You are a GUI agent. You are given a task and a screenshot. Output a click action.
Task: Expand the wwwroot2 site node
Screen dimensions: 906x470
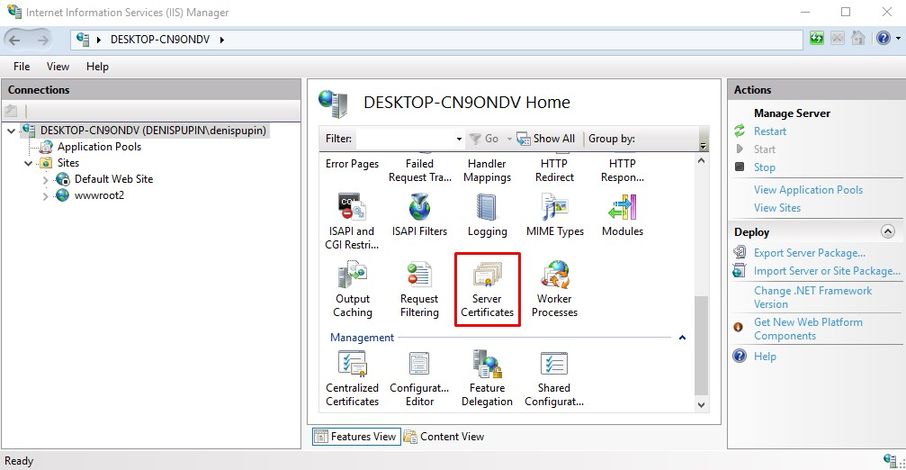(46, 196)
